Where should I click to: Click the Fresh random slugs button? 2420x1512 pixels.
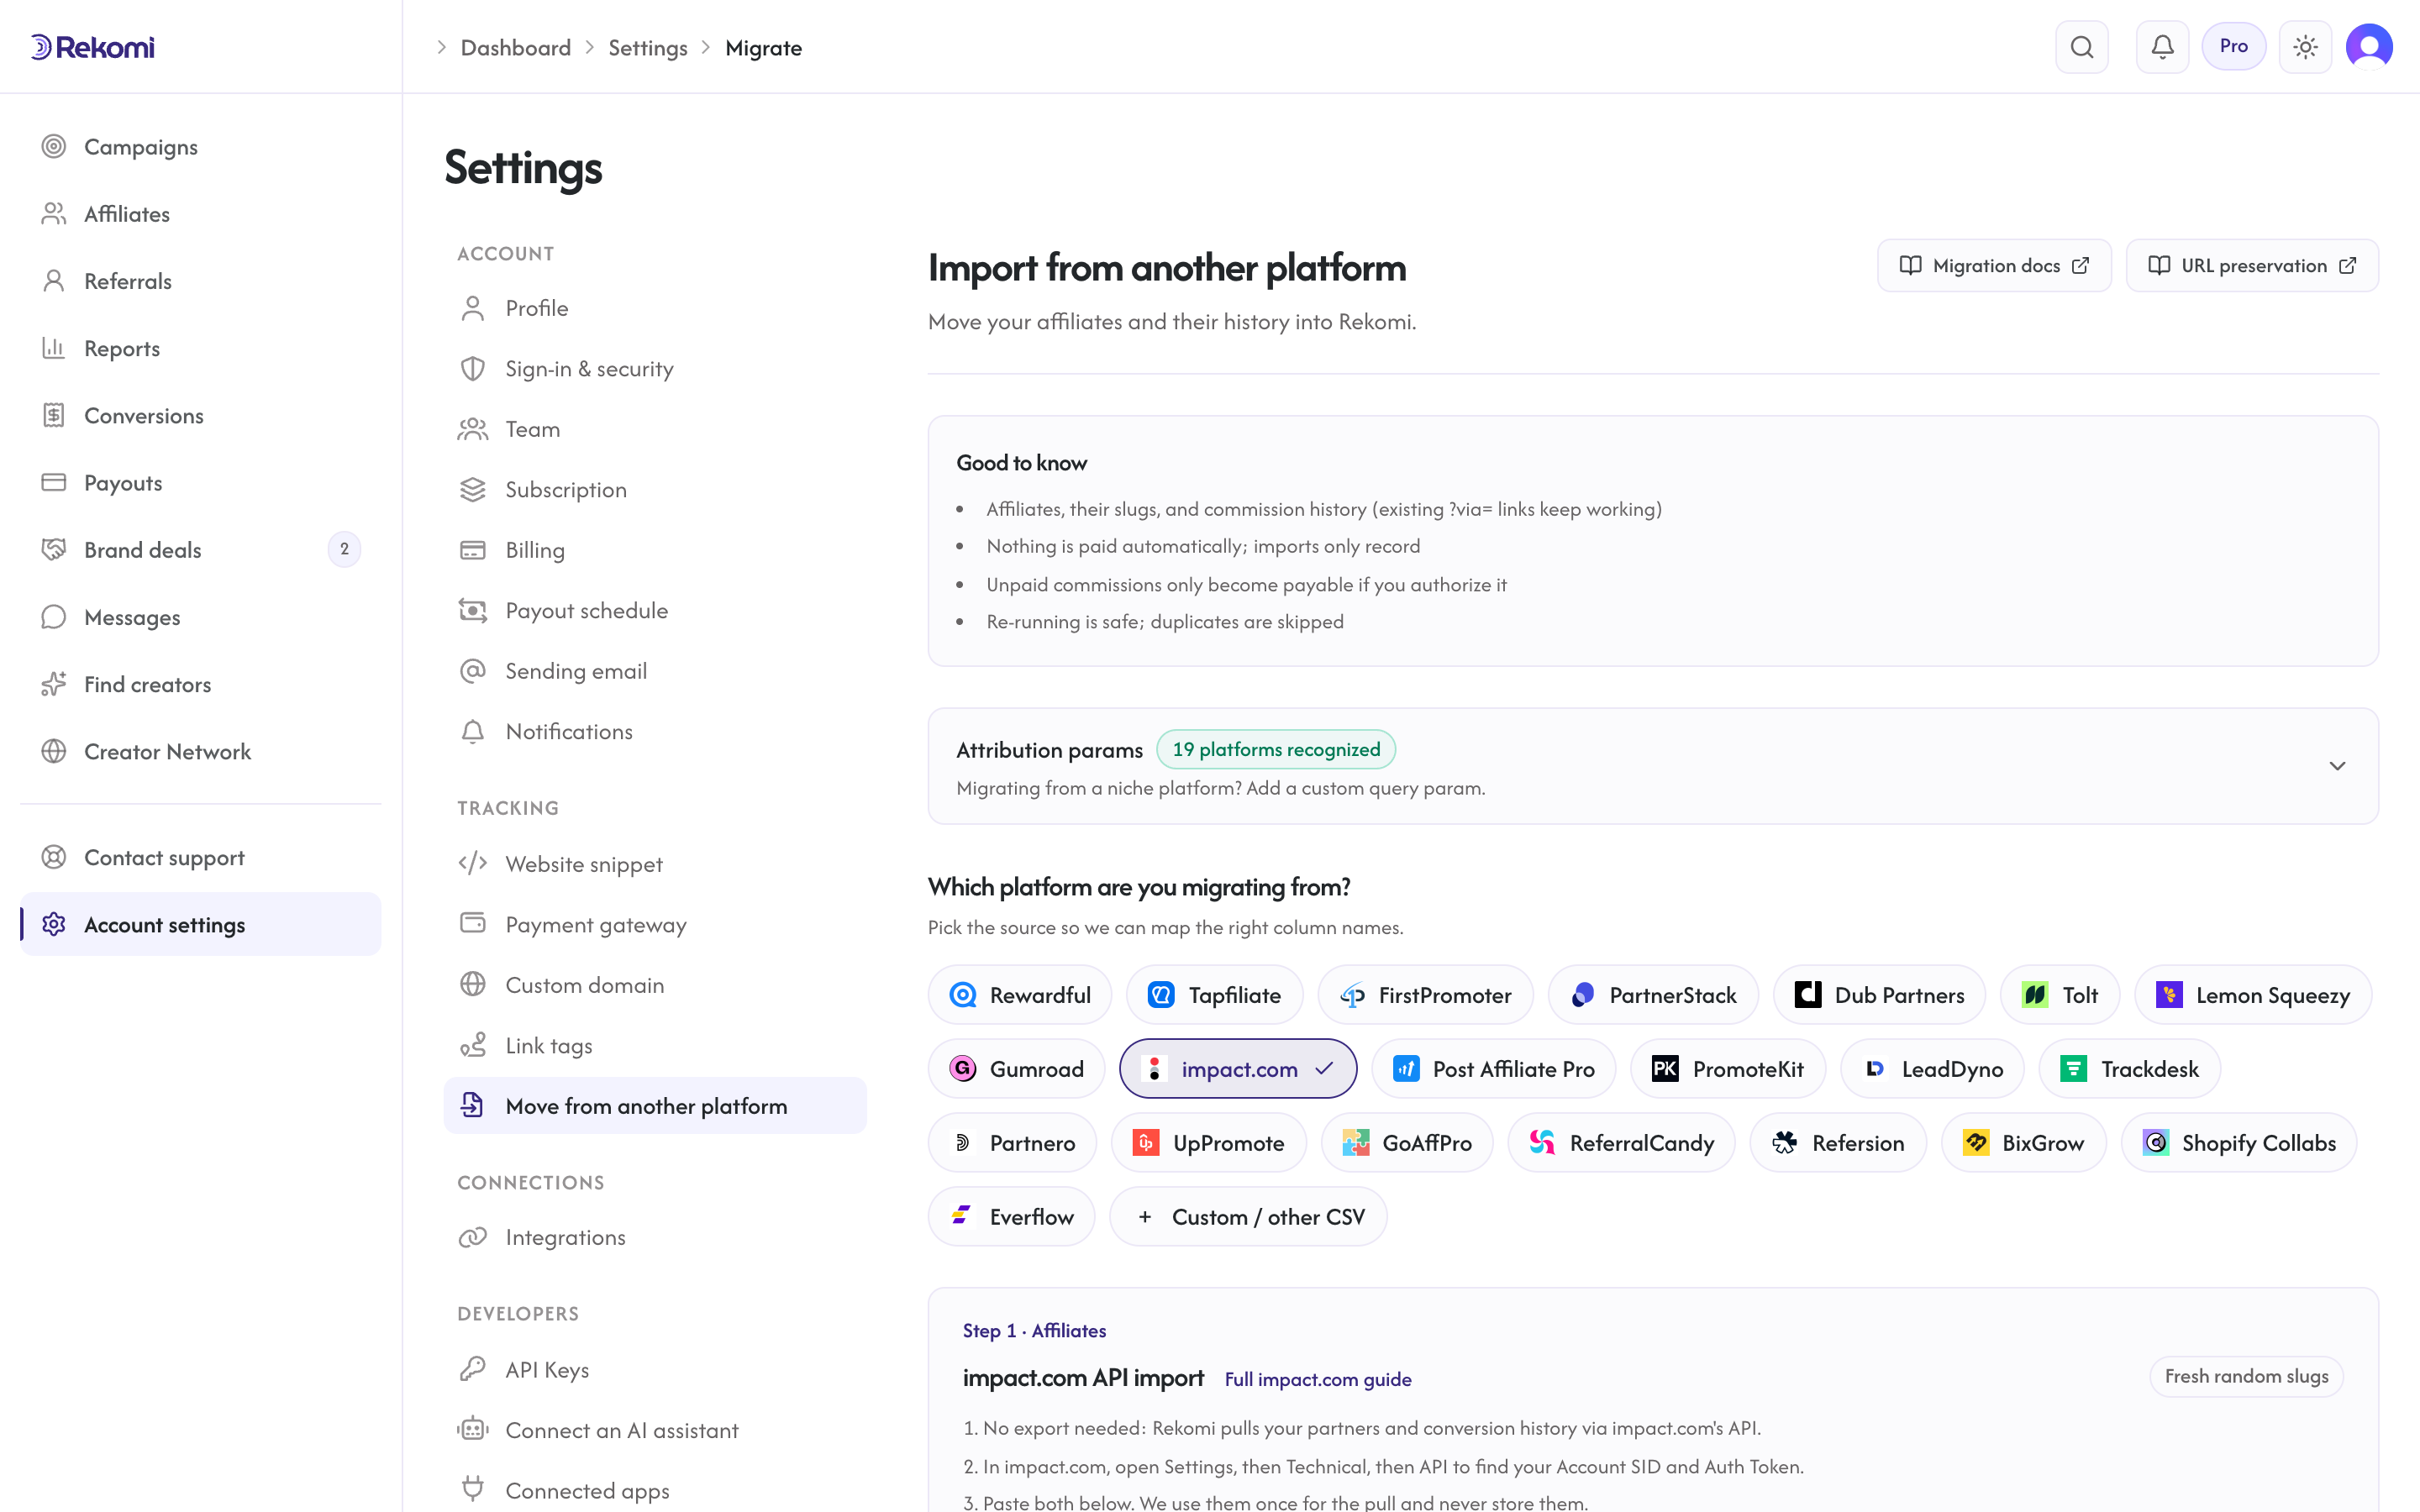[2246, 1376]
